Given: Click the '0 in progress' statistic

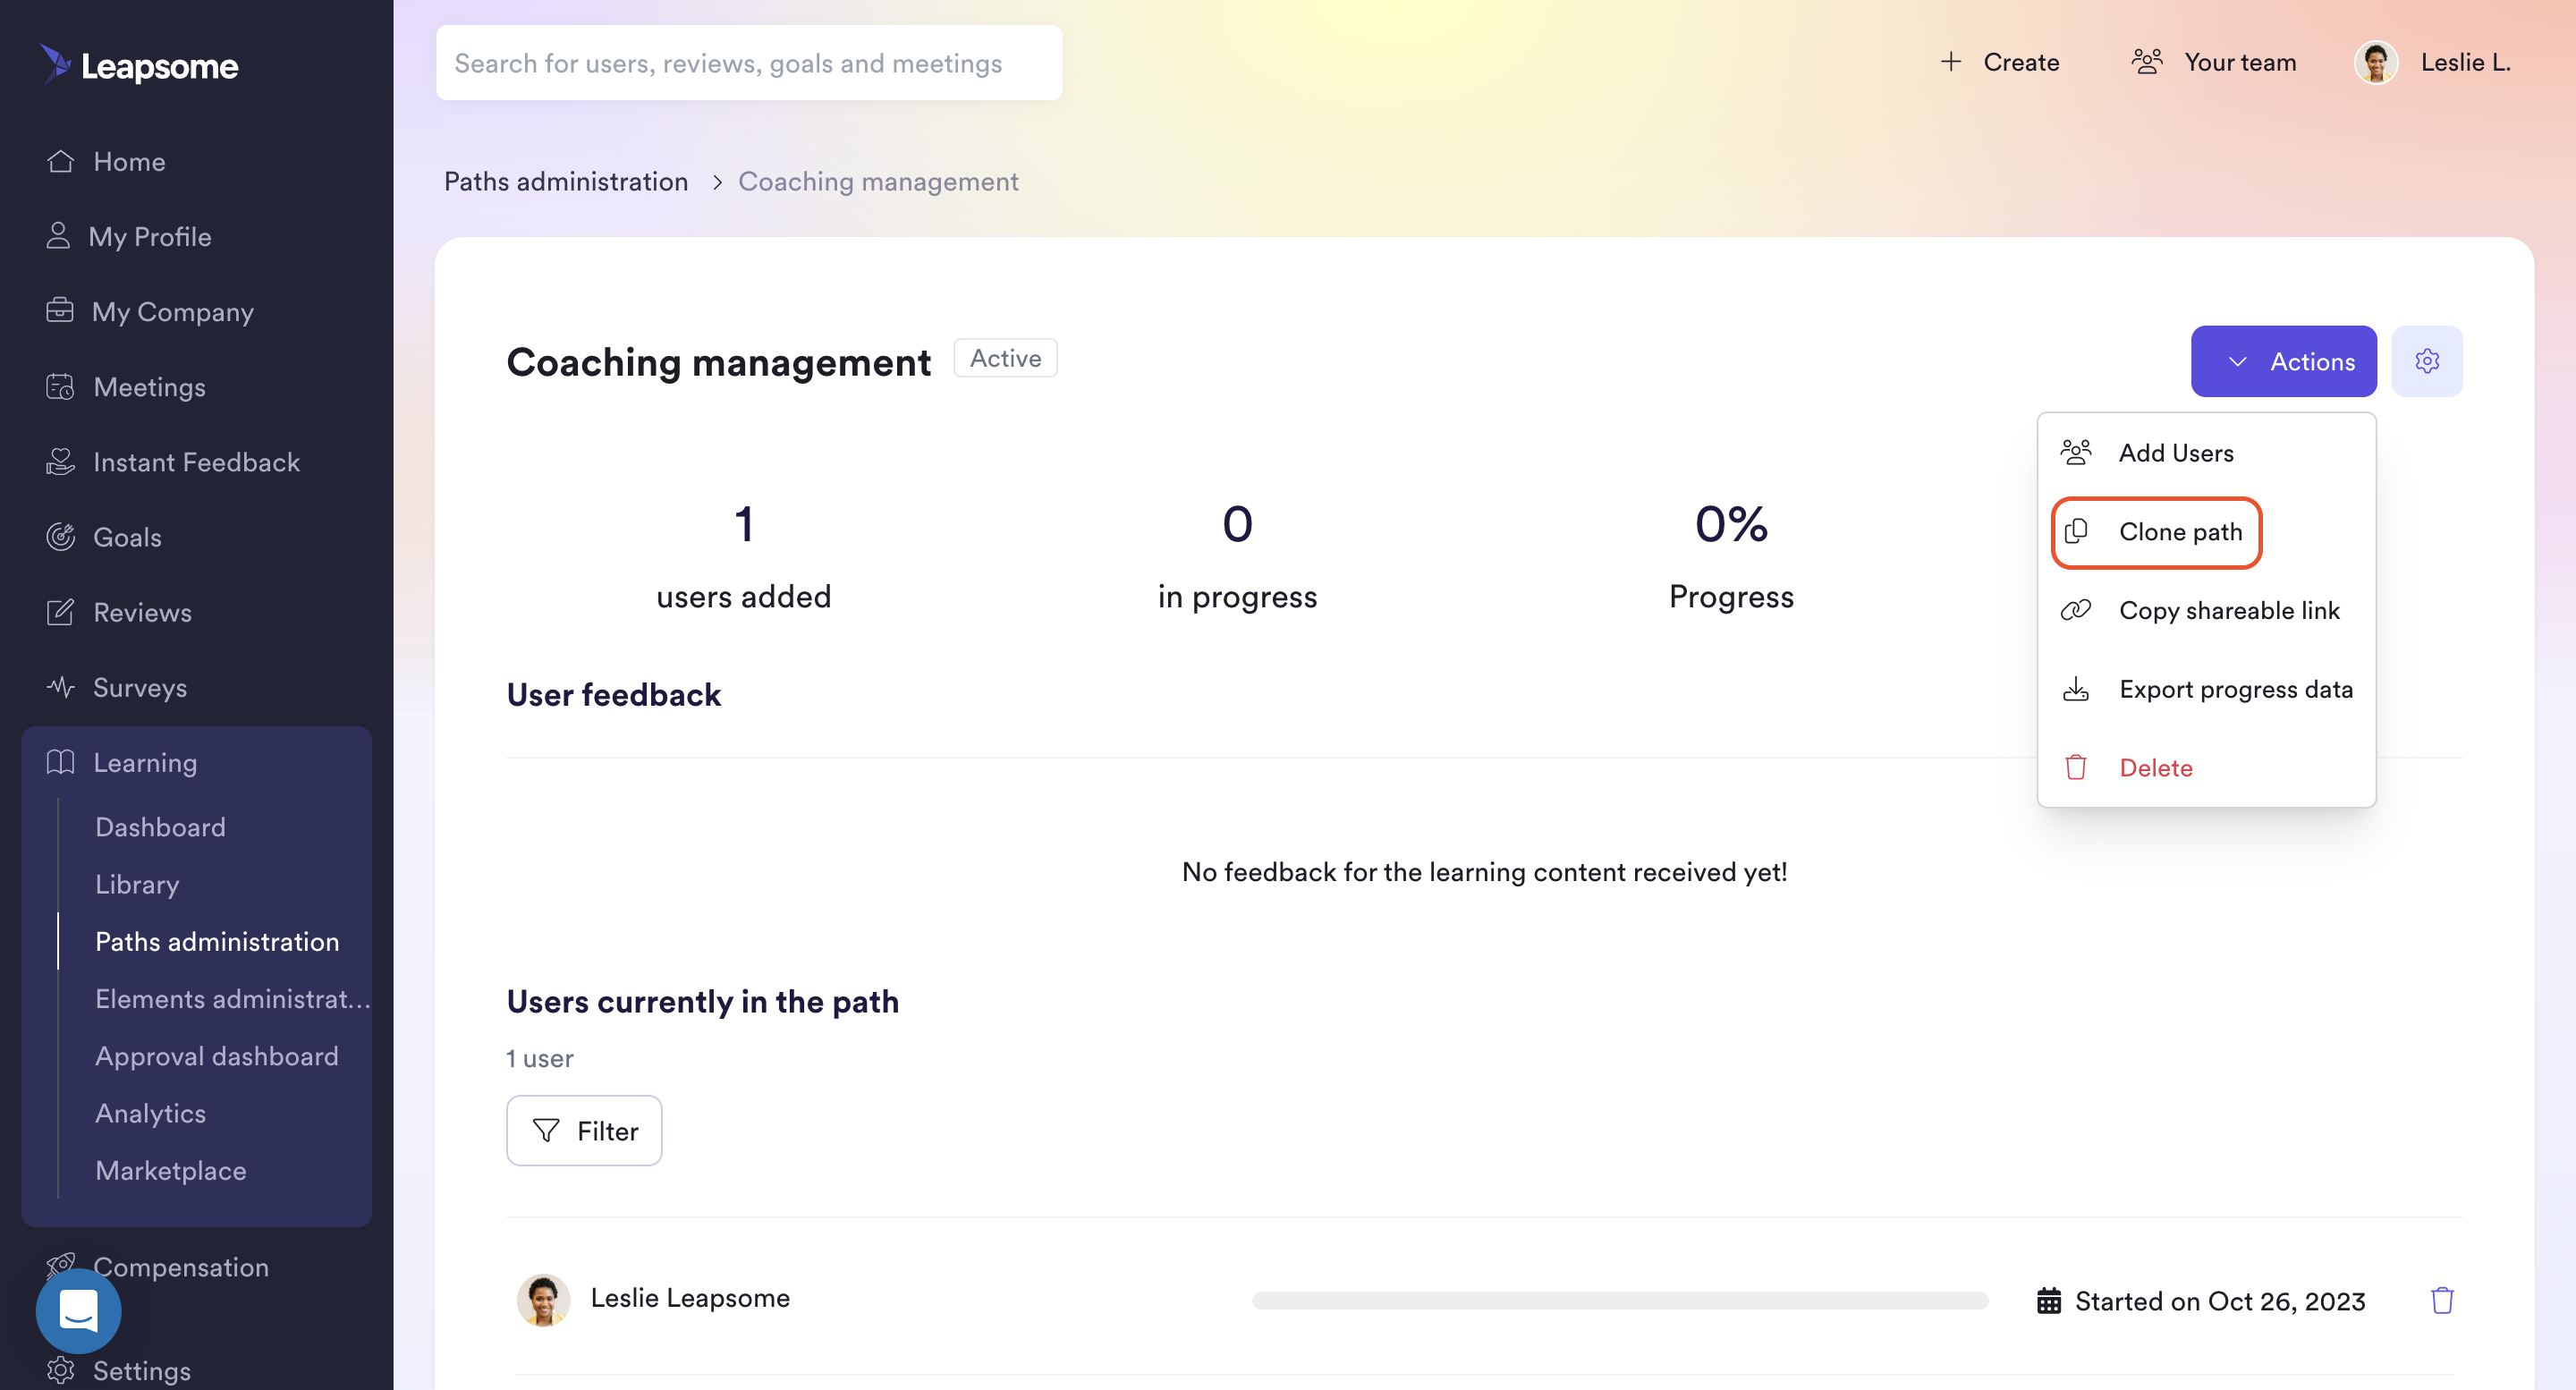Looking at the screenshot, I should click(1237, 556).
